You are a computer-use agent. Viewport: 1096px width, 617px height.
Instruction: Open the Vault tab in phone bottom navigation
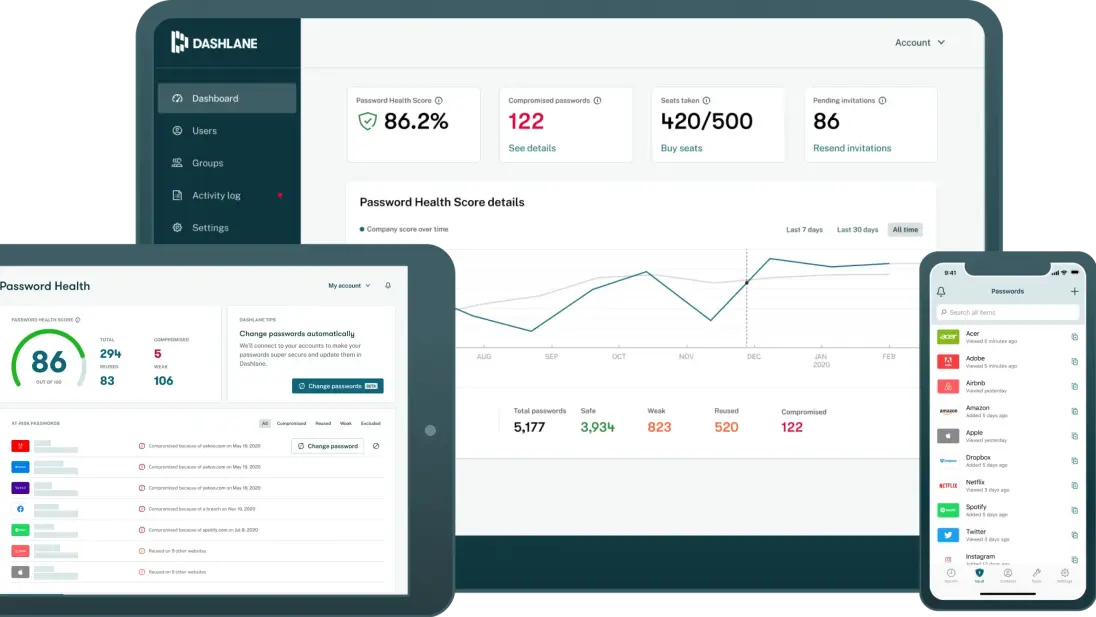[x=980, y=573]
